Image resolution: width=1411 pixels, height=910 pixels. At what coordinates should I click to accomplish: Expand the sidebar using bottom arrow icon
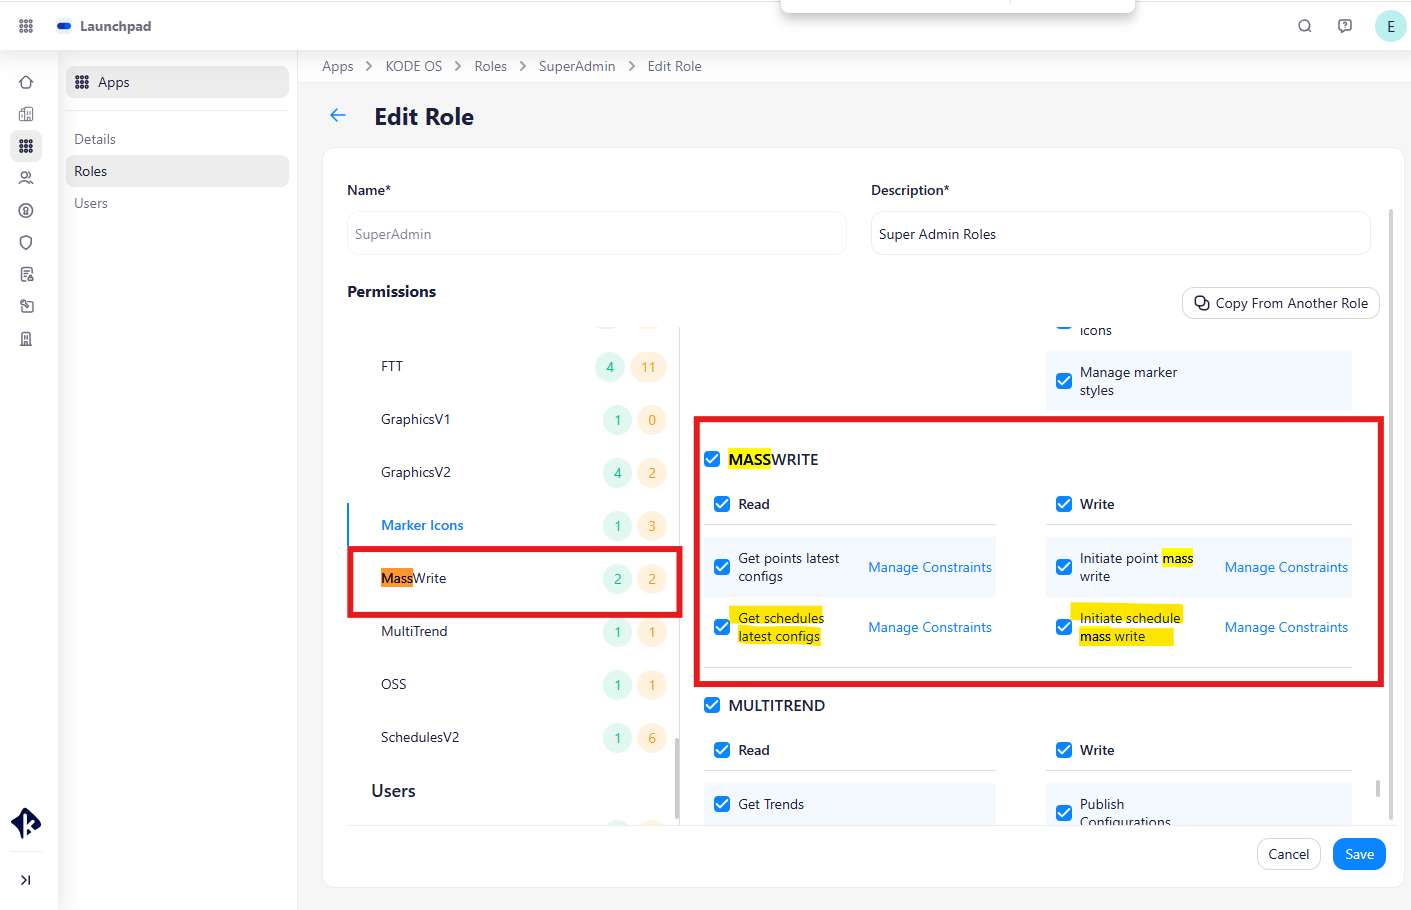[26, 880]
